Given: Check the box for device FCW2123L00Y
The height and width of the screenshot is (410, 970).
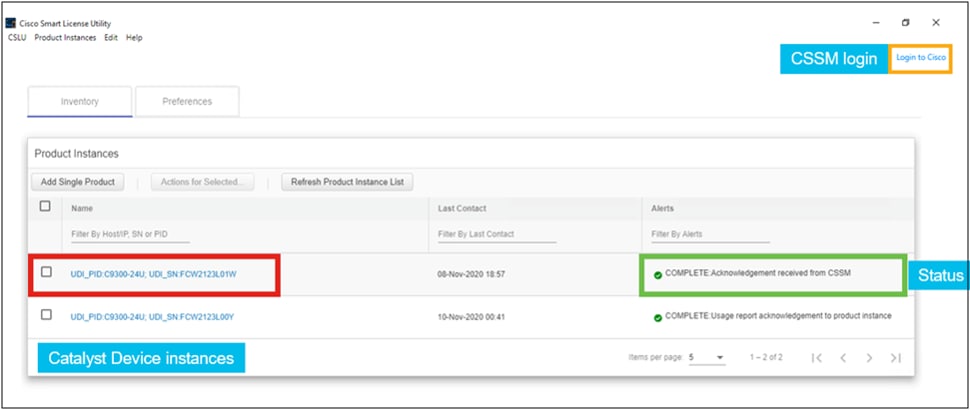Looking at the screenshot, I should point(46,315).
